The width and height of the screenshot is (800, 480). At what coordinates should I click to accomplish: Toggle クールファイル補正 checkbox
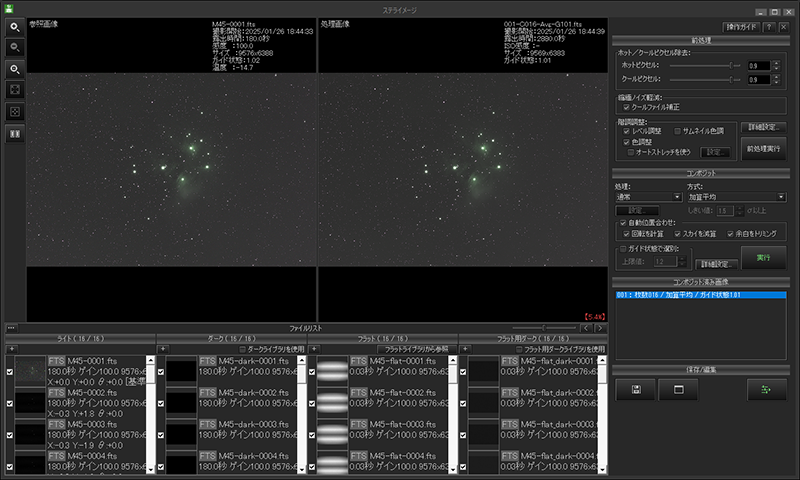[x=627, y=107]
